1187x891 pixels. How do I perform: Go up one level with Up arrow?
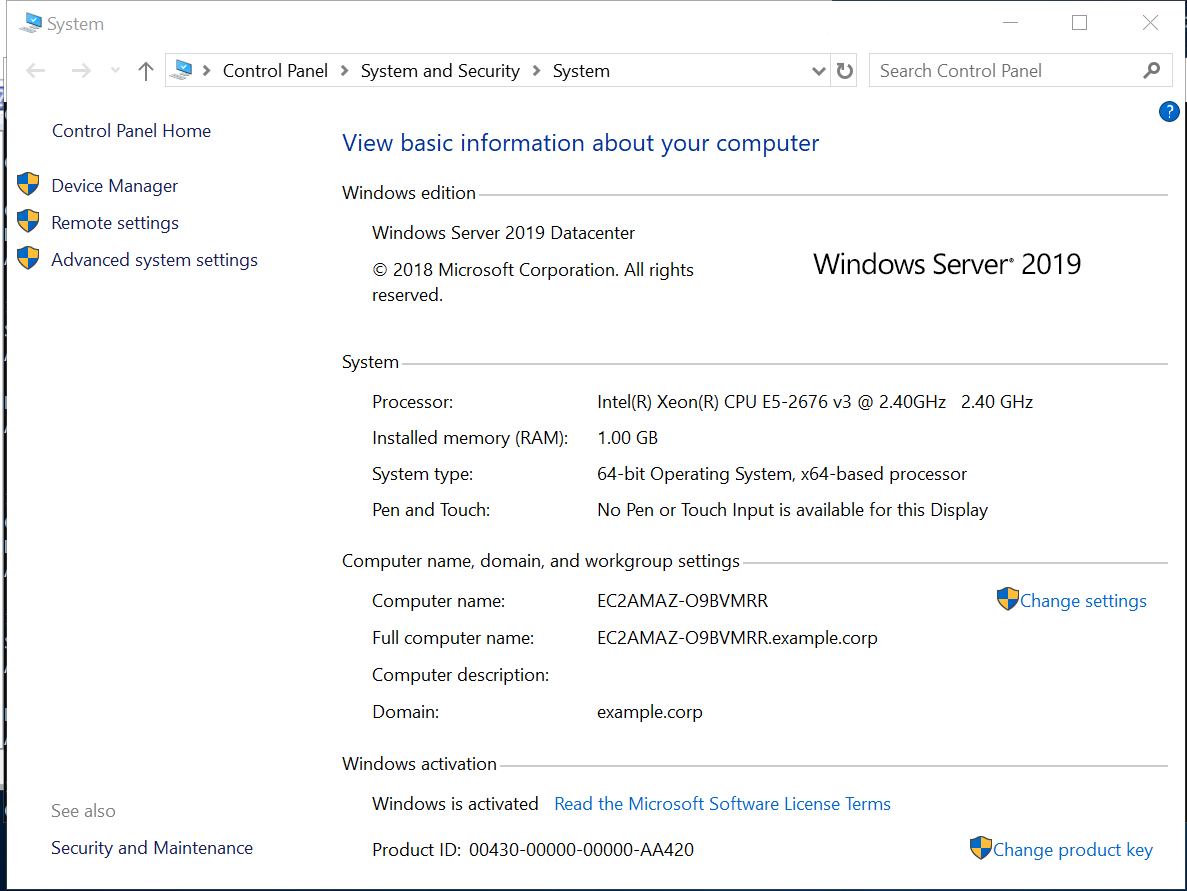click(x=146, y=71)
